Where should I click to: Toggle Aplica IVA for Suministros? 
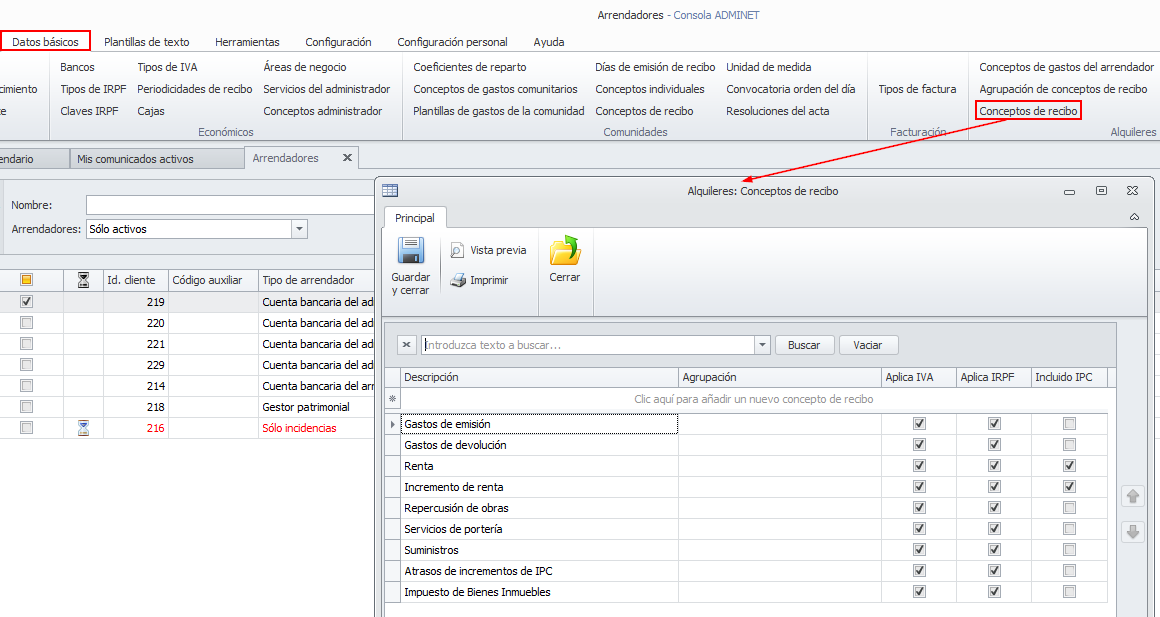(x=920, y=550)
